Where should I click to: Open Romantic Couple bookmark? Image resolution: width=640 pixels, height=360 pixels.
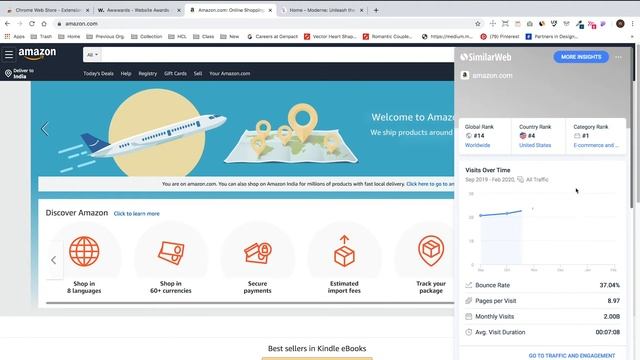point(387,37)
